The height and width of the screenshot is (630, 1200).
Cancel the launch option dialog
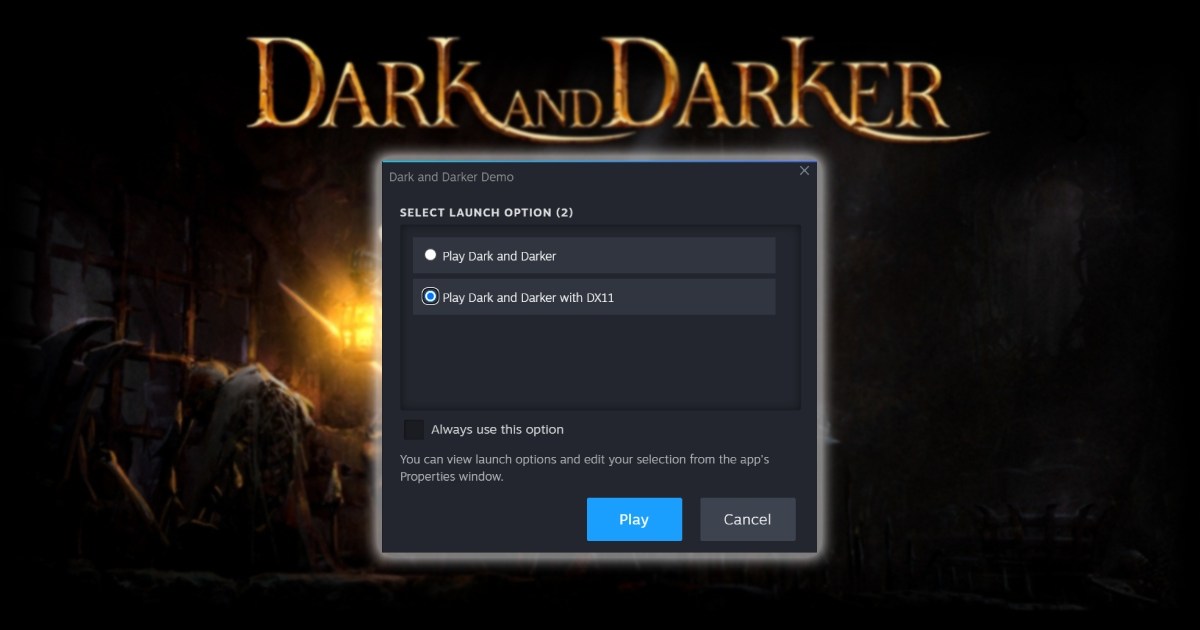point(748,519)
